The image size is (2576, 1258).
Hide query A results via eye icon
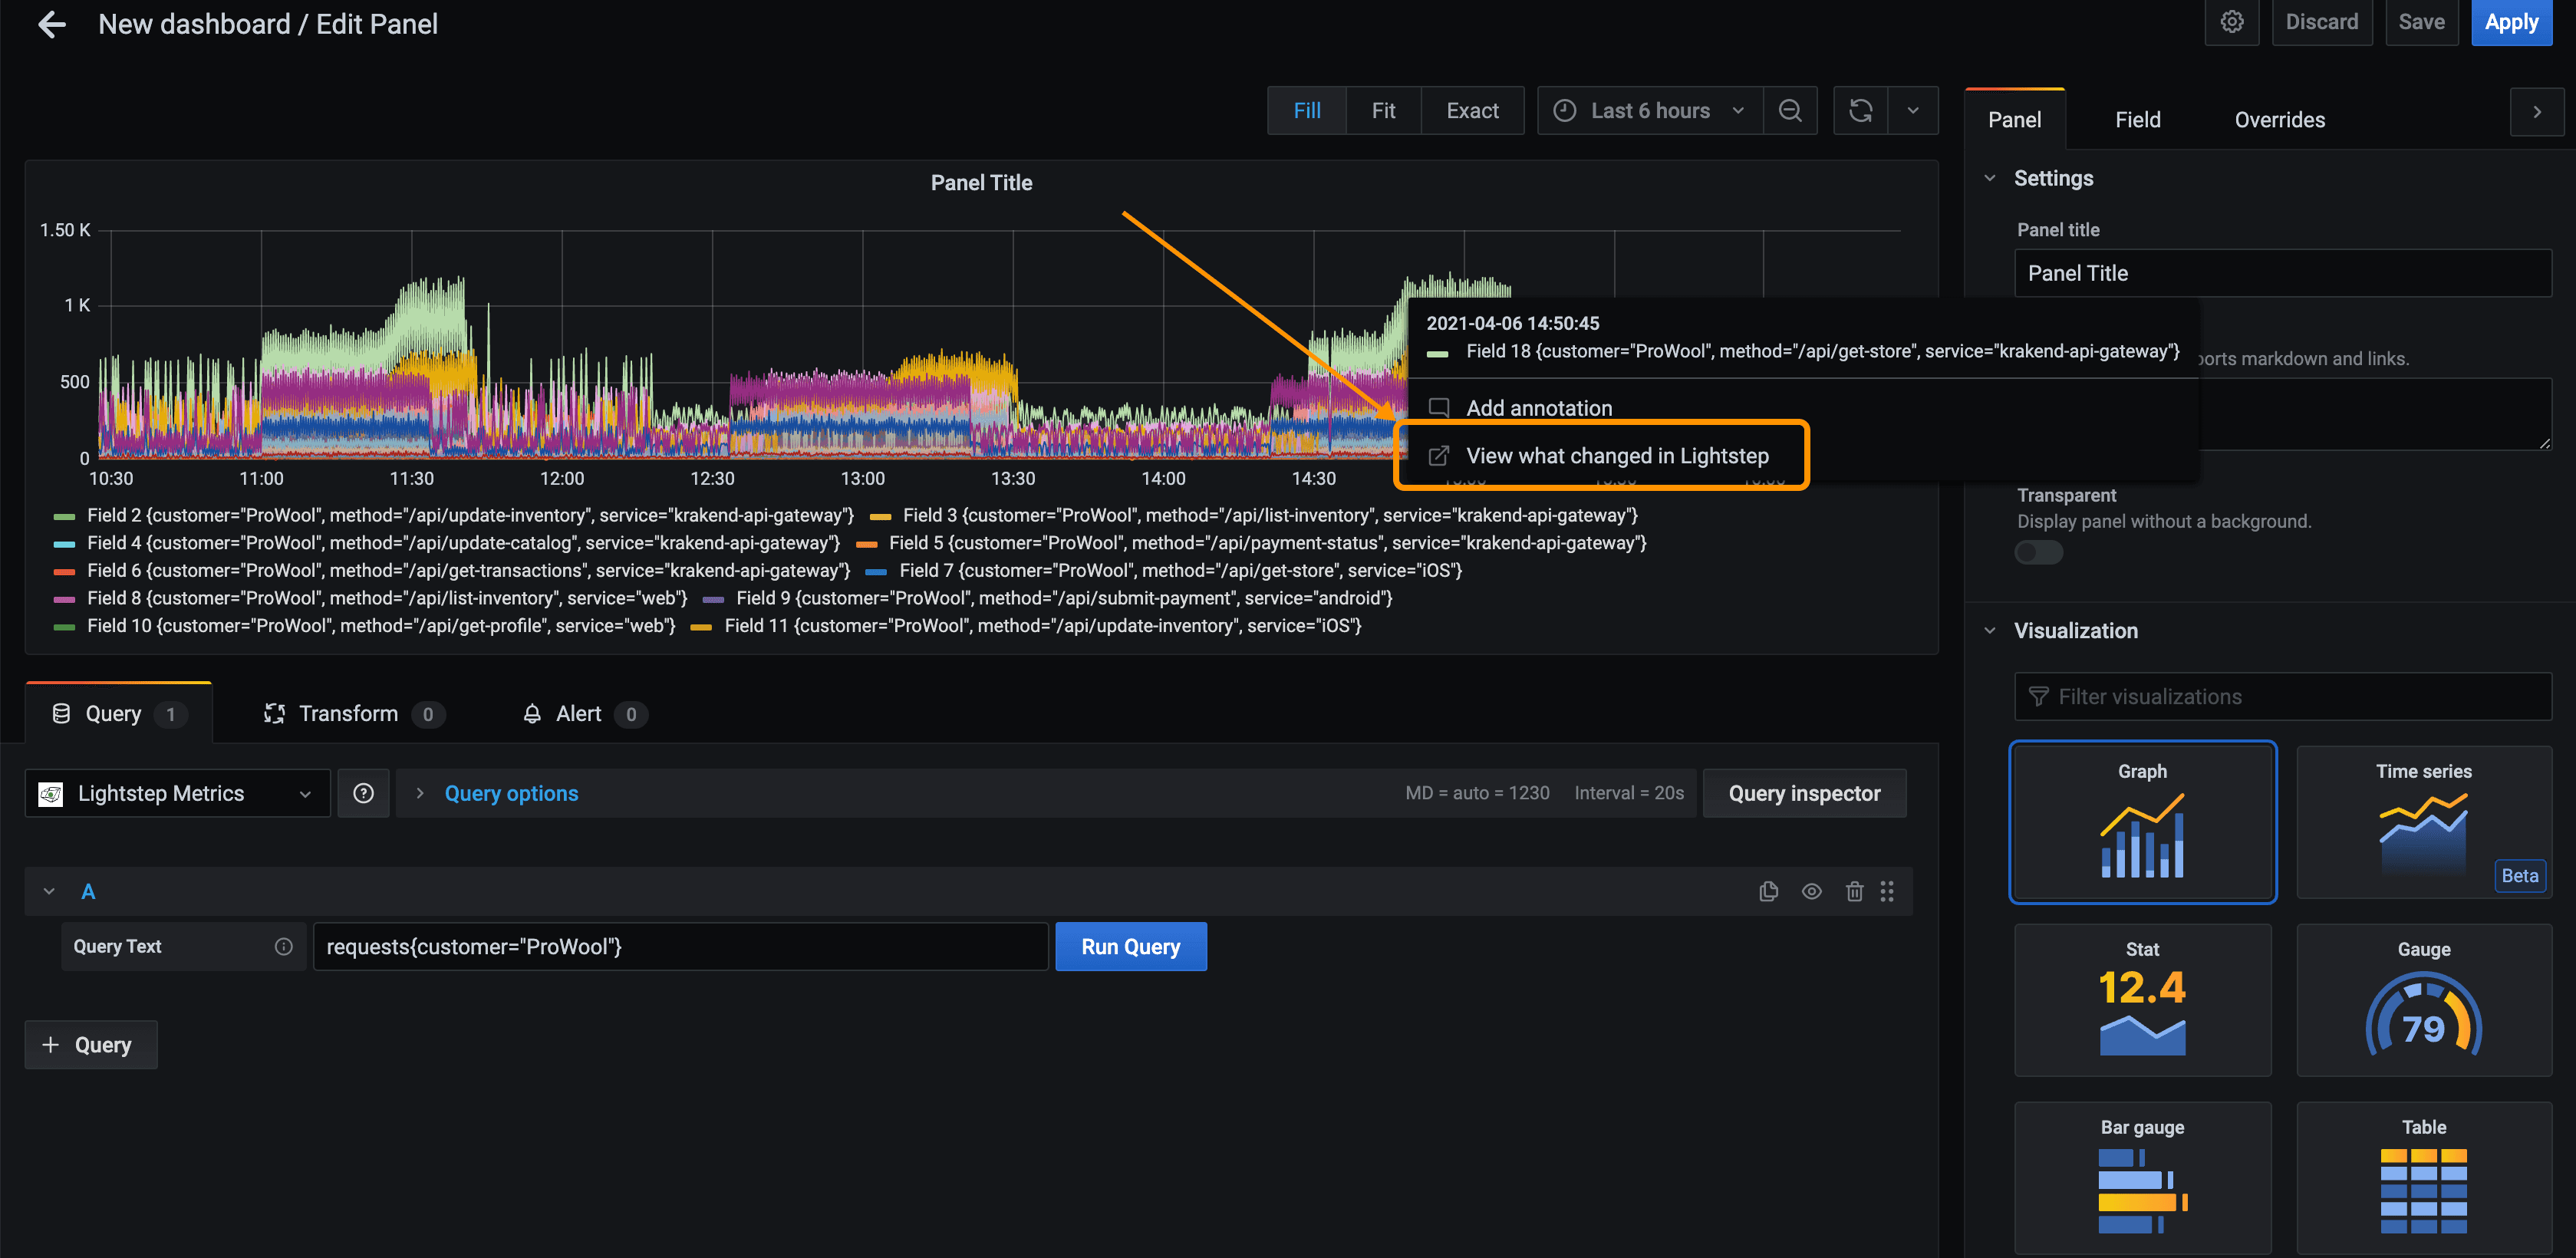[x=1811, y=890]
